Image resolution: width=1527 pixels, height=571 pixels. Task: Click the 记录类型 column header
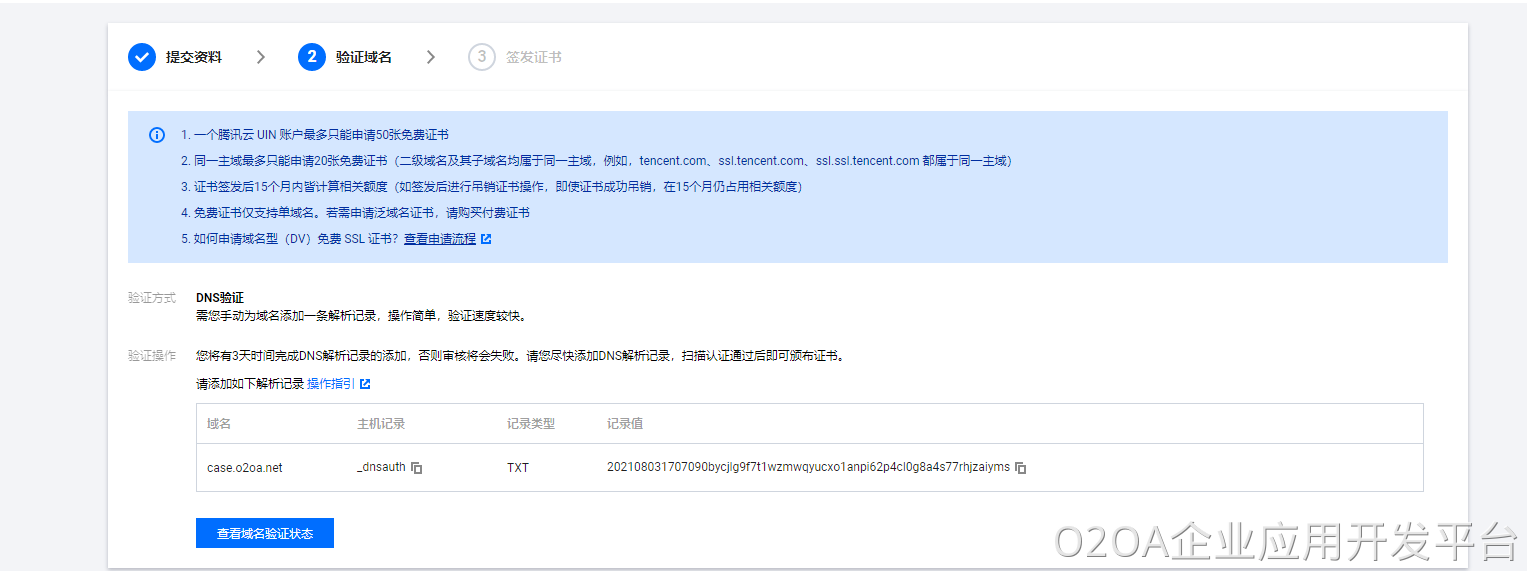pos(531,424)
